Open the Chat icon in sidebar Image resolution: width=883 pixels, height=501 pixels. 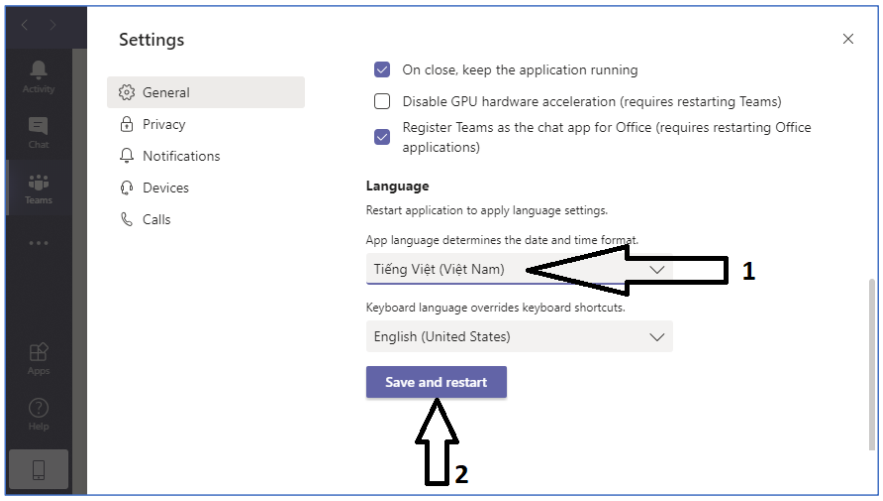coord(38,130)
